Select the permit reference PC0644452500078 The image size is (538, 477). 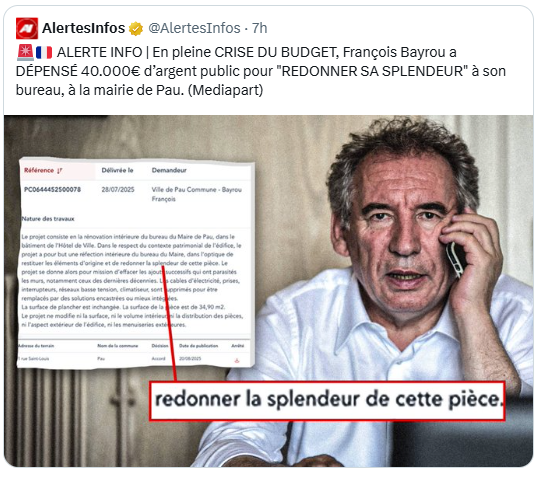pyautogui.click(x=52, y=189)
